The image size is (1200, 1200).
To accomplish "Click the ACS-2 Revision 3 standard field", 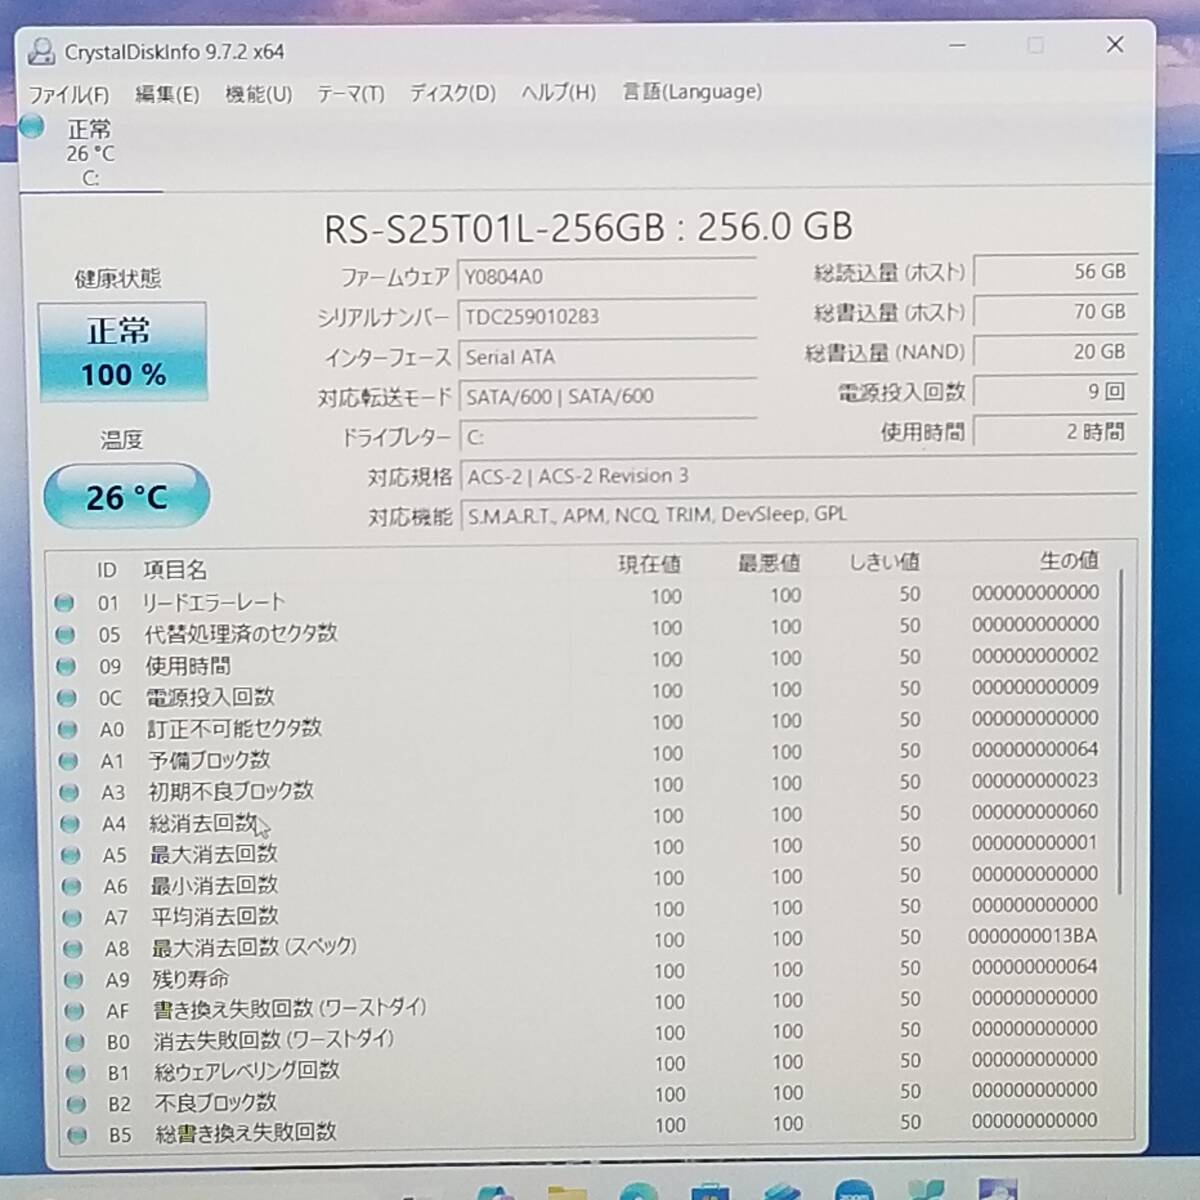I will (x=798, y=476).
